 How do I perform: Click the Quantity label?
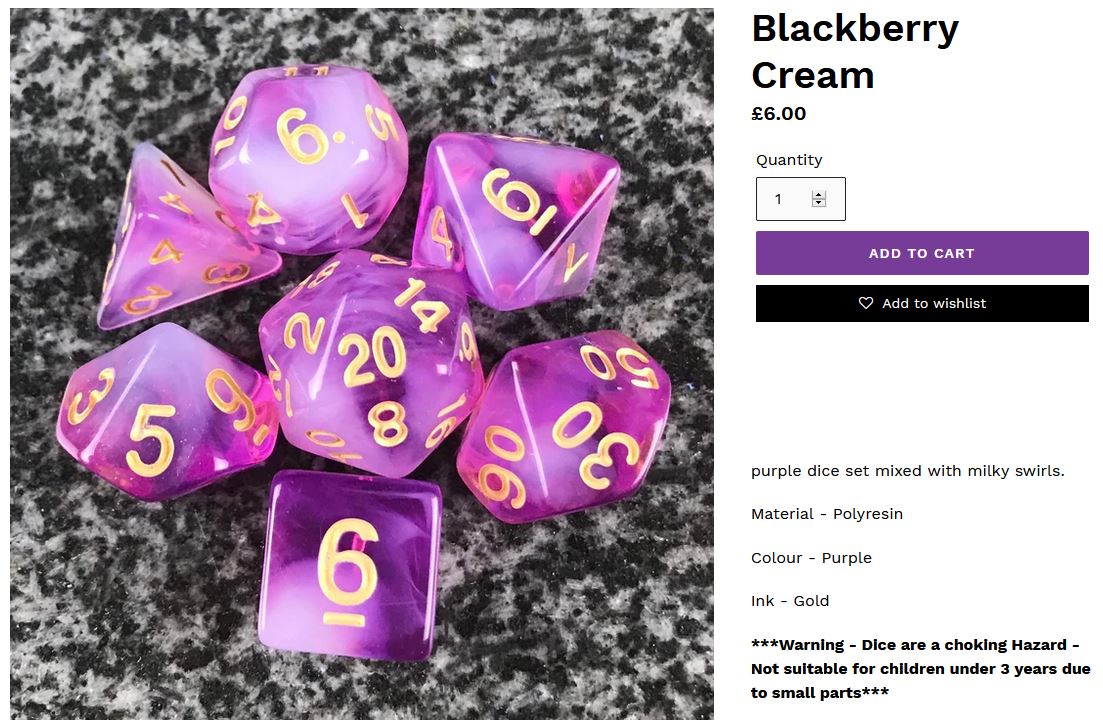789,160
